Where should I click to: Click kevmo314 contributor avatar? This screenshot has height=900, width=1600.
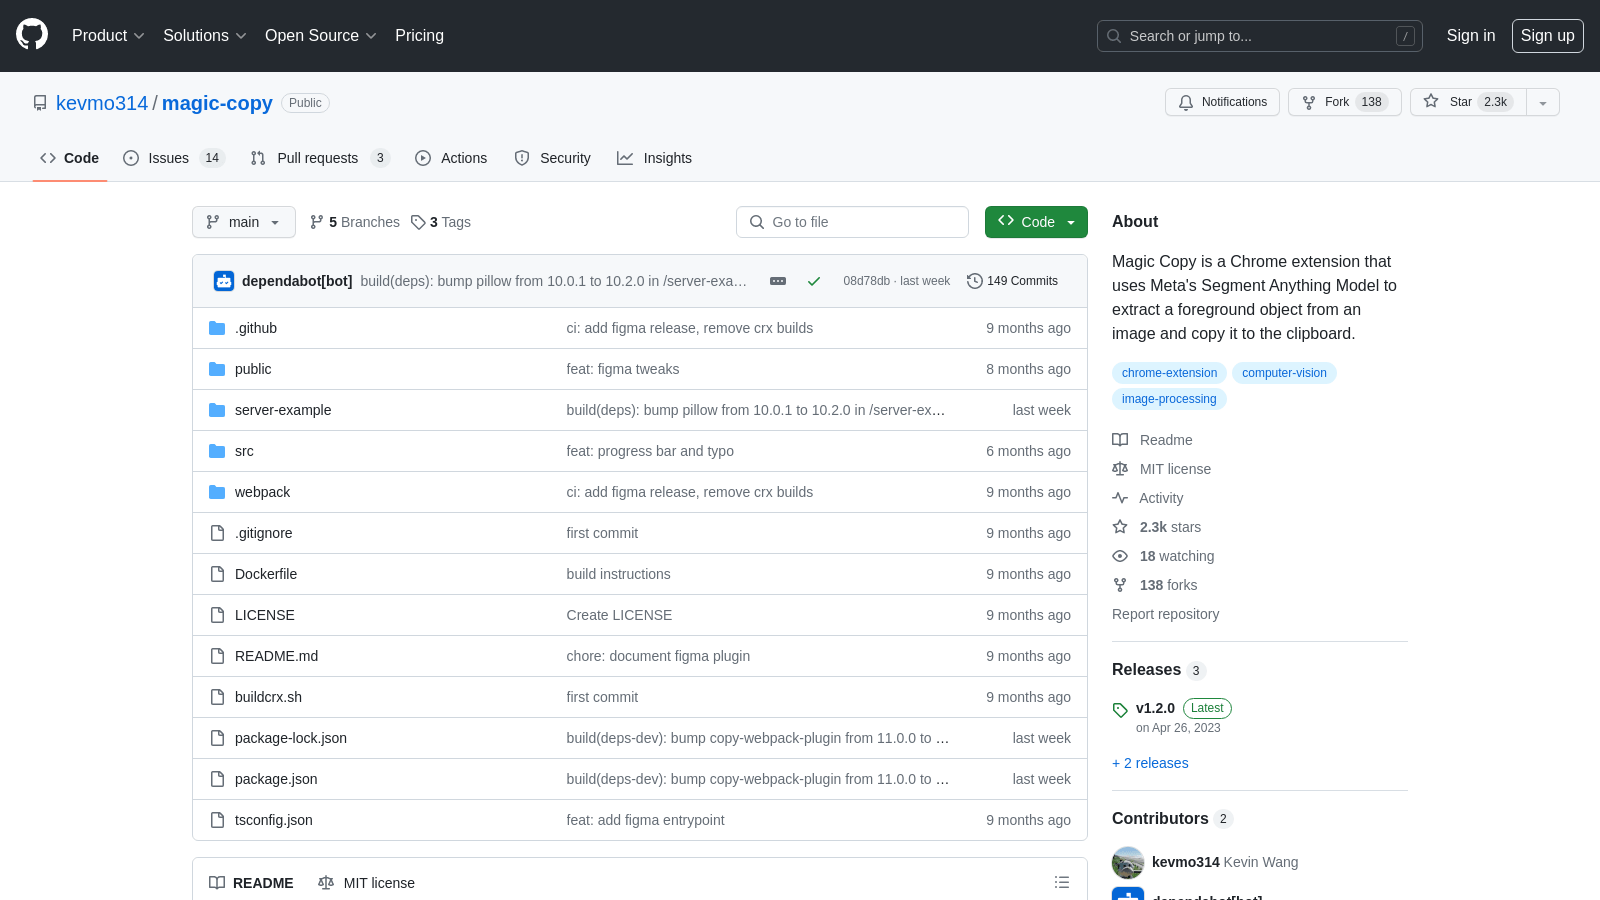pyautogui.click(x=1128, y=862)
